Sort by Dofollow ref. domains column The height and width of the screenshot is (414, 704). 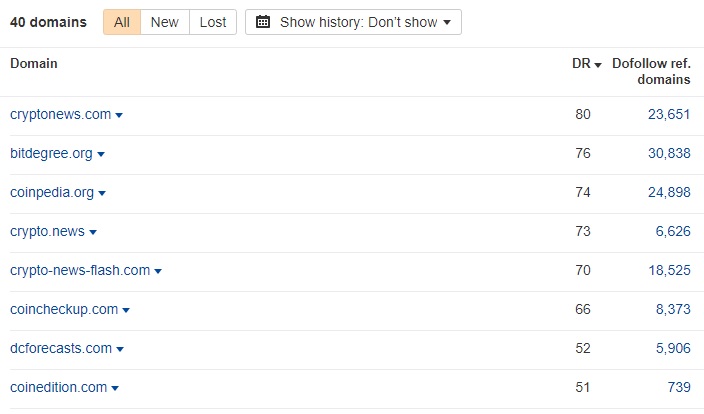click(x=651, y=71)
